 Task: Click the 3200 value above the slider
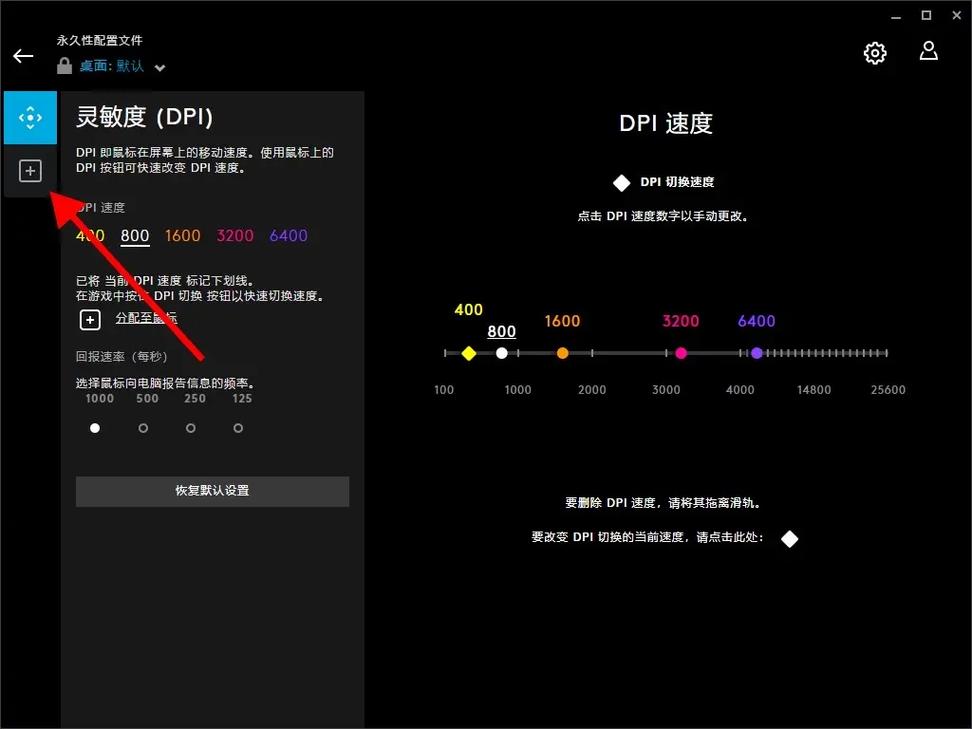click(x=681, y=321)
